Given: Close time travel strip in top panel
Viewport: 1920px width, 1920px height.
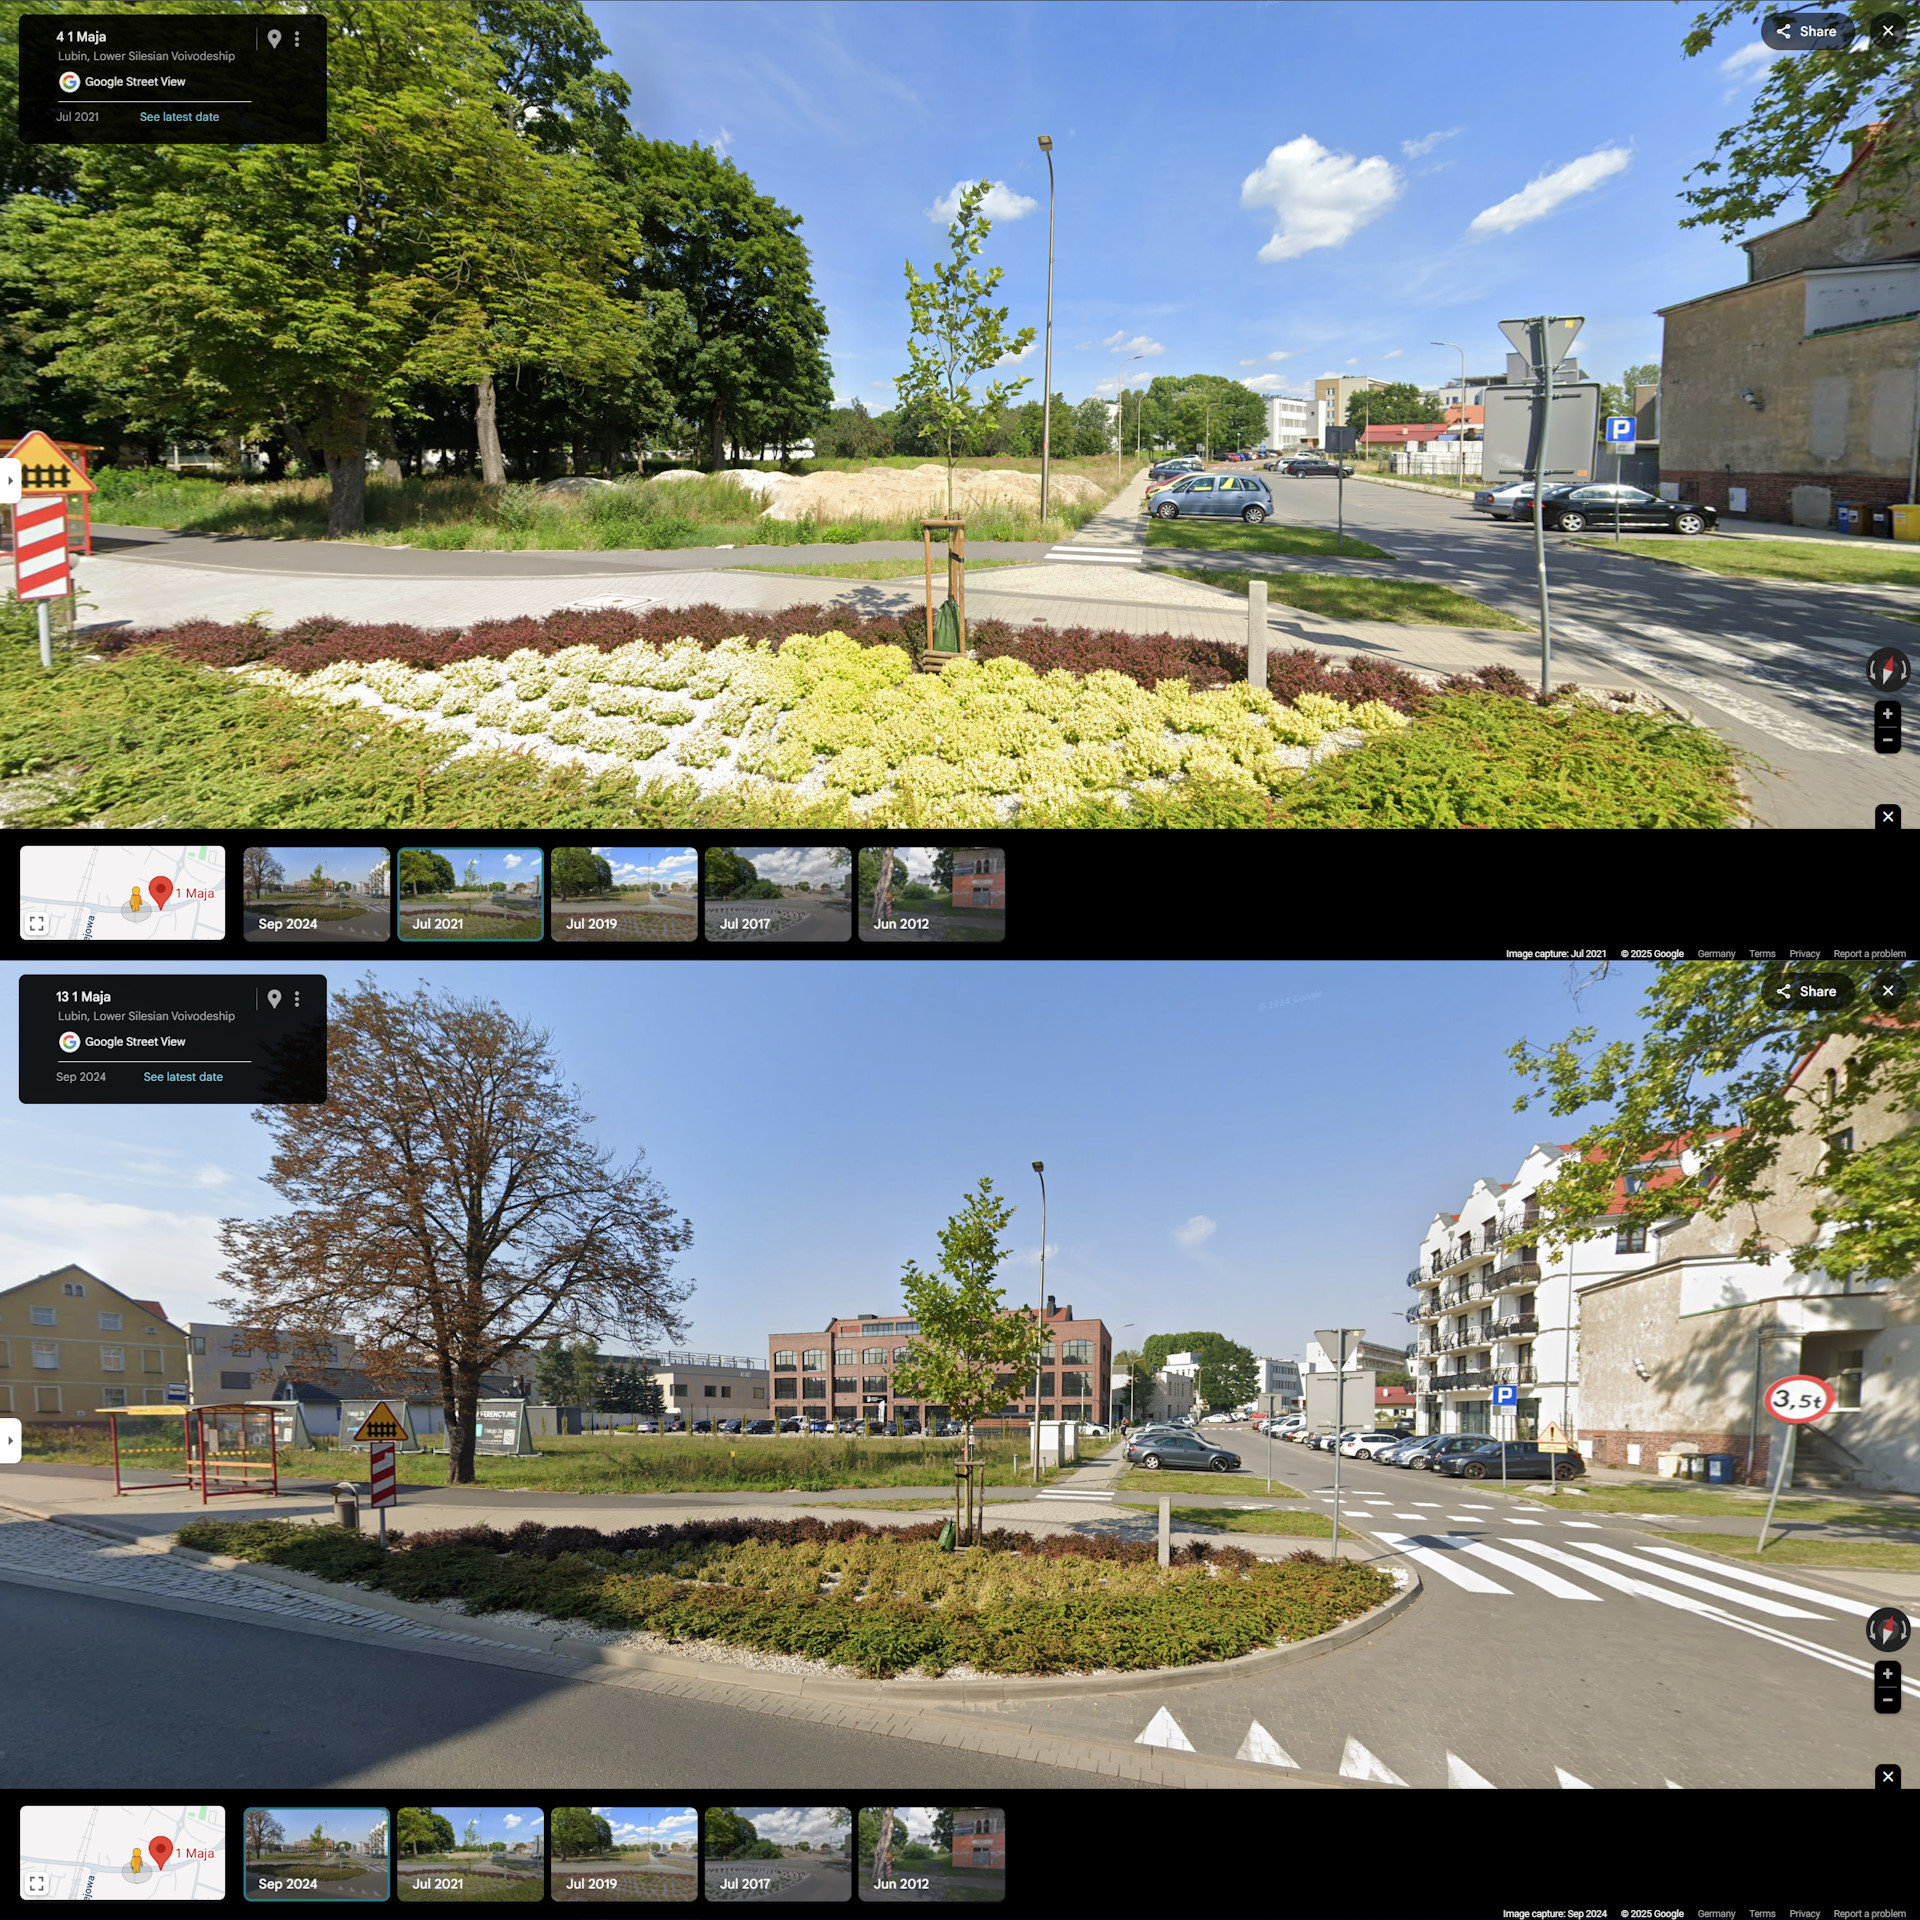Looking at the screenshot, I should click(x=1887, y=817).
